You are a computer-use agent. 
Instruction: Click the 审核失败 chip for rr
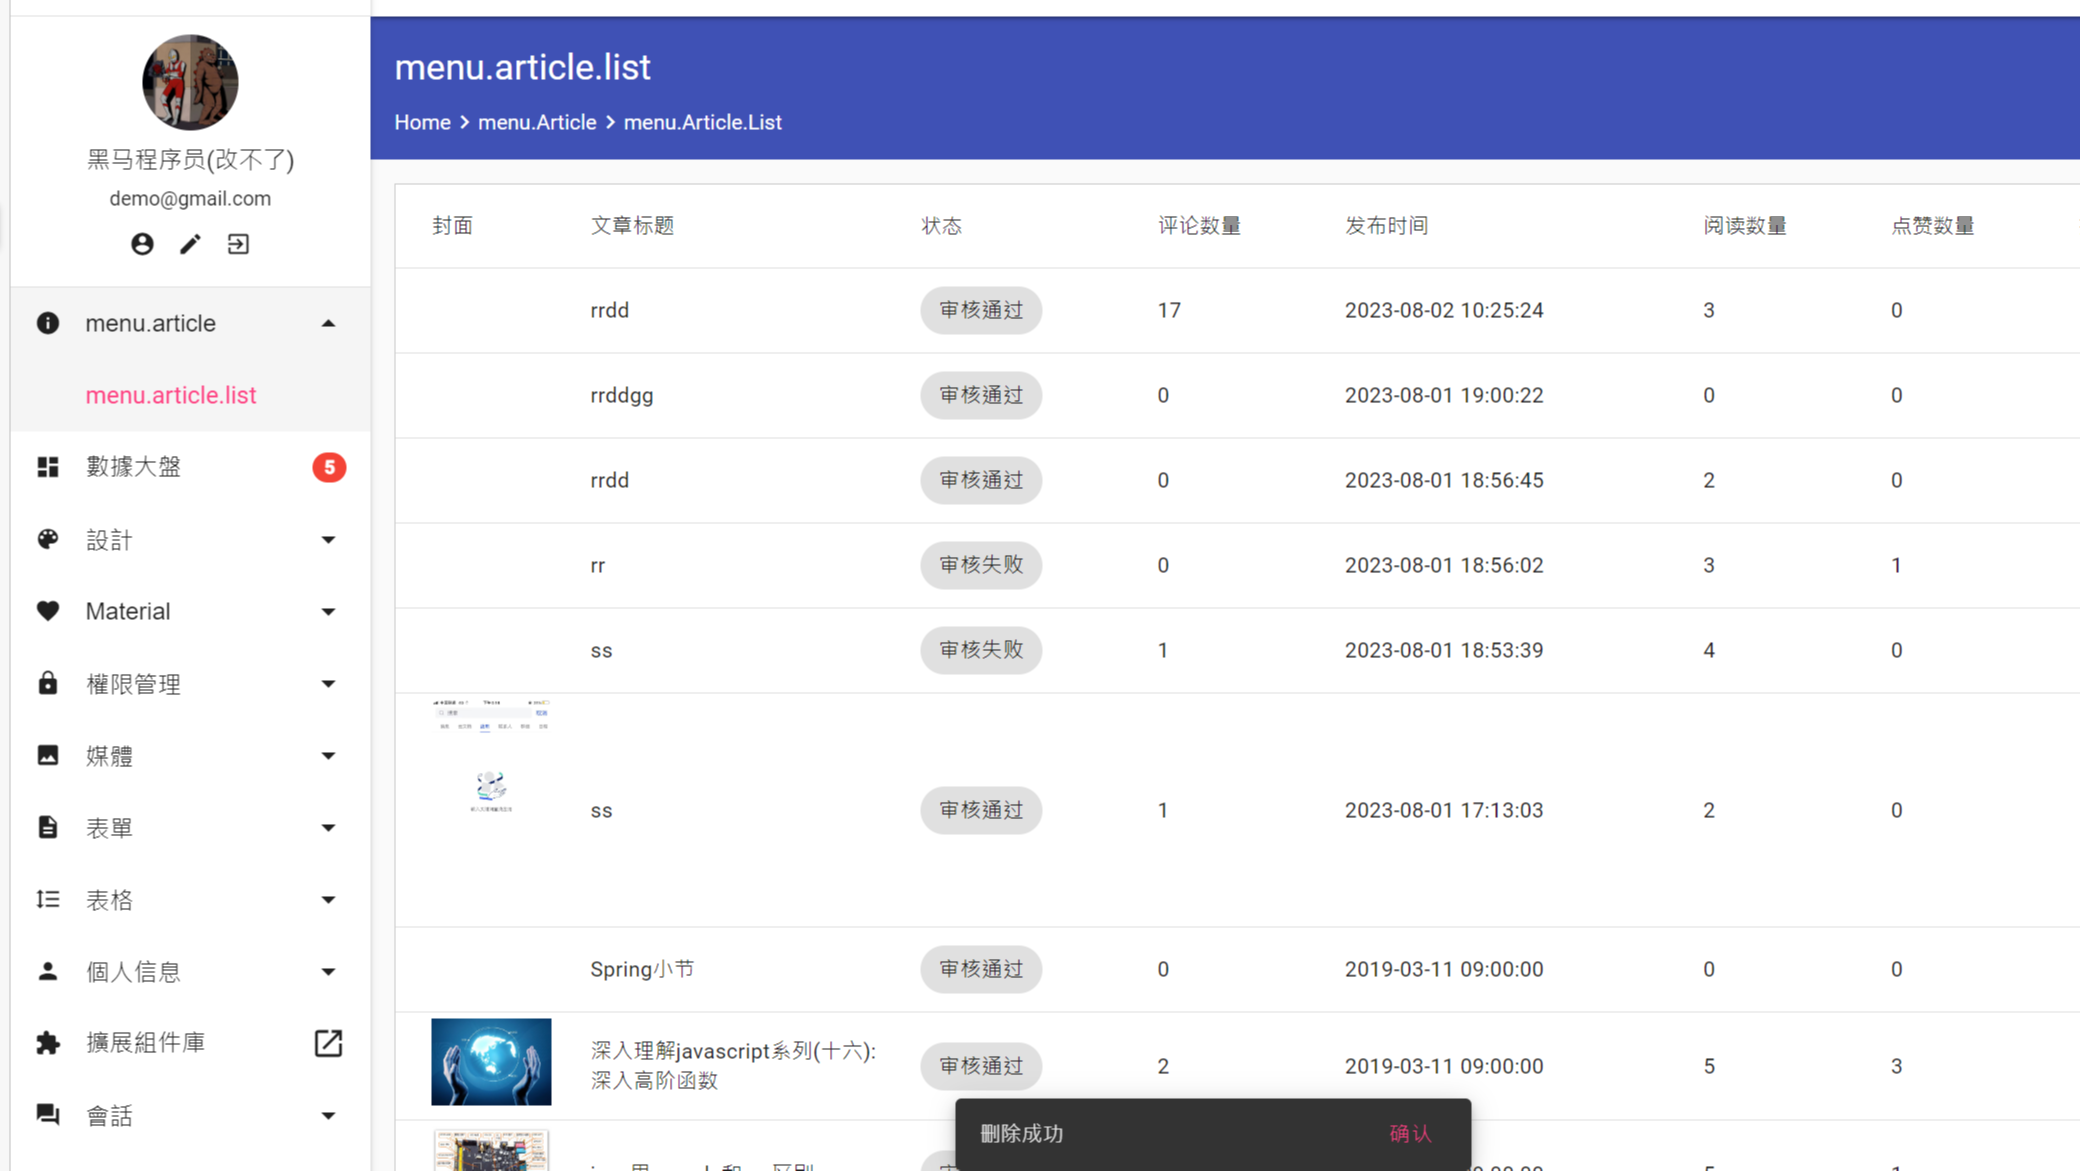tap(981, 565)
